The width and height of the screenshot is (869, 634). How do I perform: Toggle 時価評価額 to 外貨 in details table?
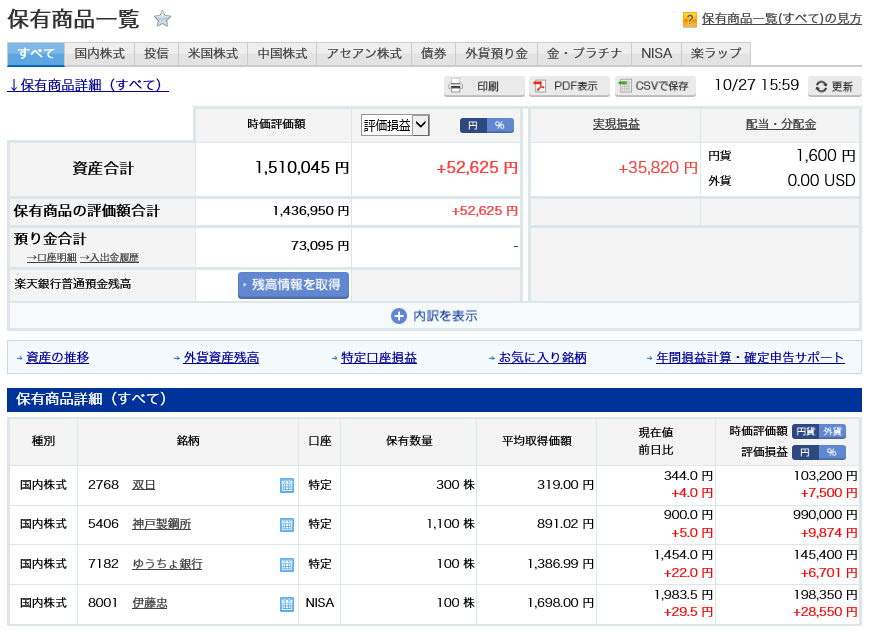pyautogui.click(x=833, y=432)
